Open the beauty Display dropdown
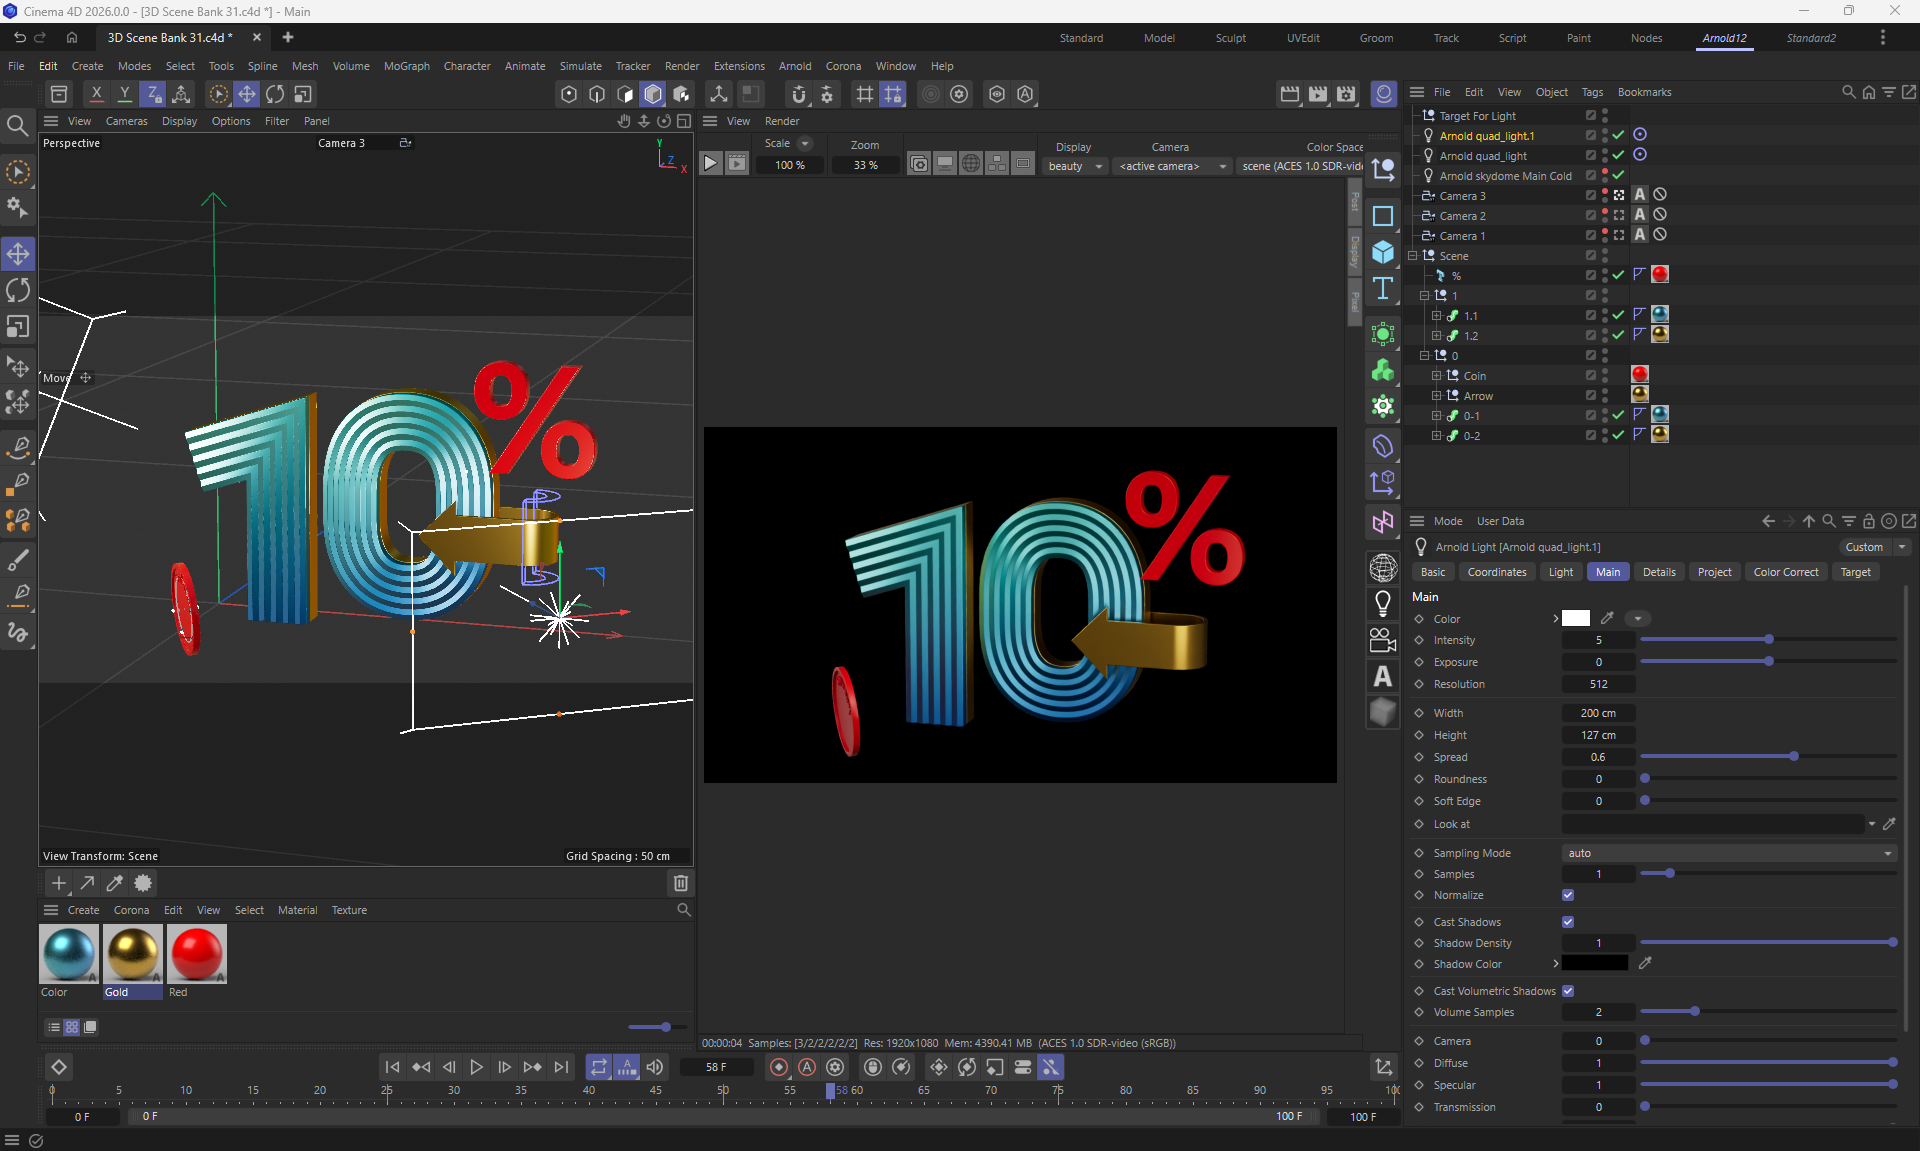This screenshot has width=1920, height=1151. point(1075,166)
